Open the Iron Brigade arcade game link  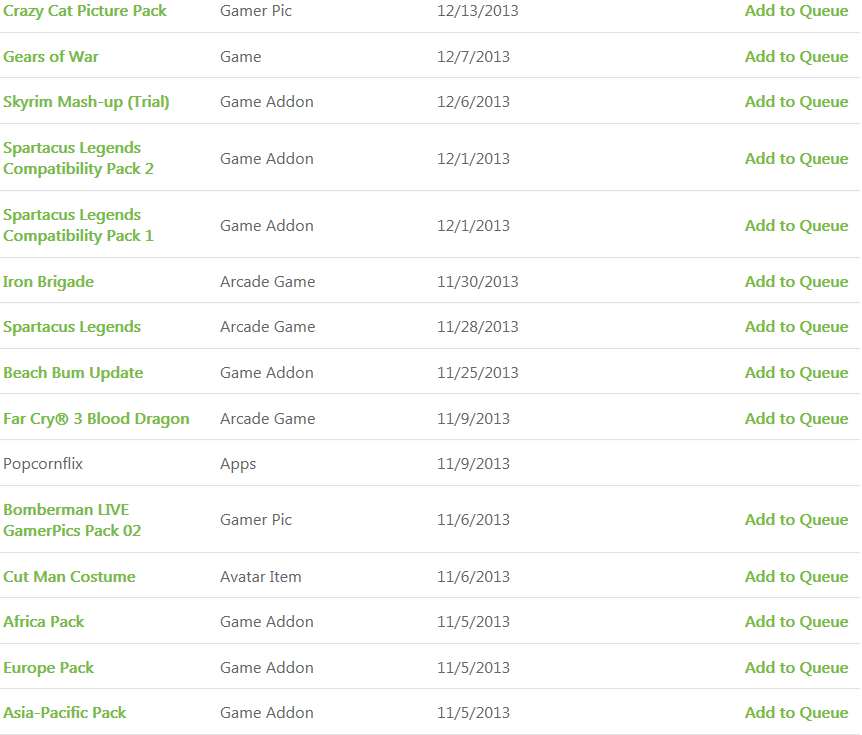[x=48, y=282]
